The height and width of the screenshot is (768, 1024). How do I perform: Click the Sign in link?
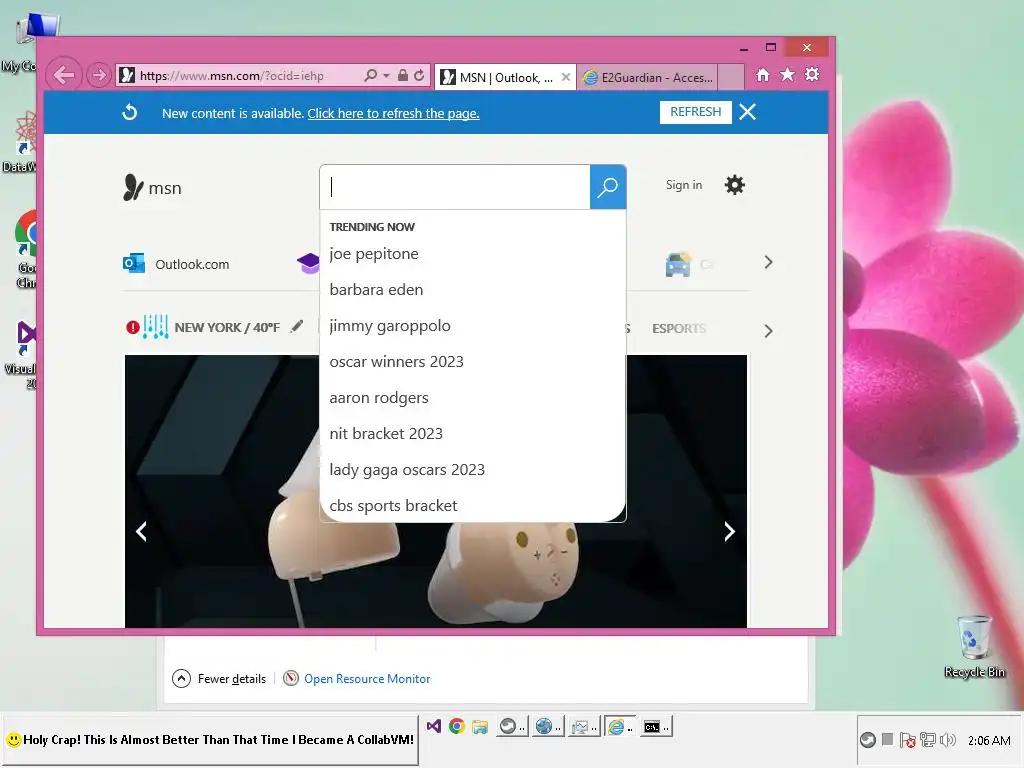point(684,185)
